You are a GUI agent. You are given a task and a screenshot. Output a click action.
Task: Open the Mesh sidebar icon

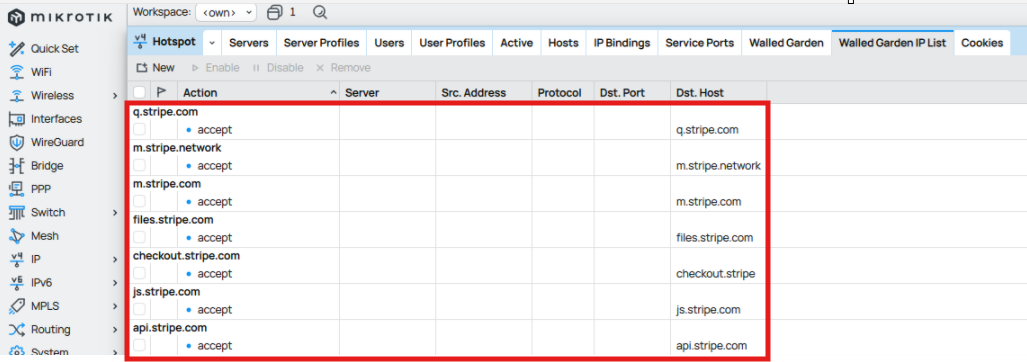[x=16, y=236]
